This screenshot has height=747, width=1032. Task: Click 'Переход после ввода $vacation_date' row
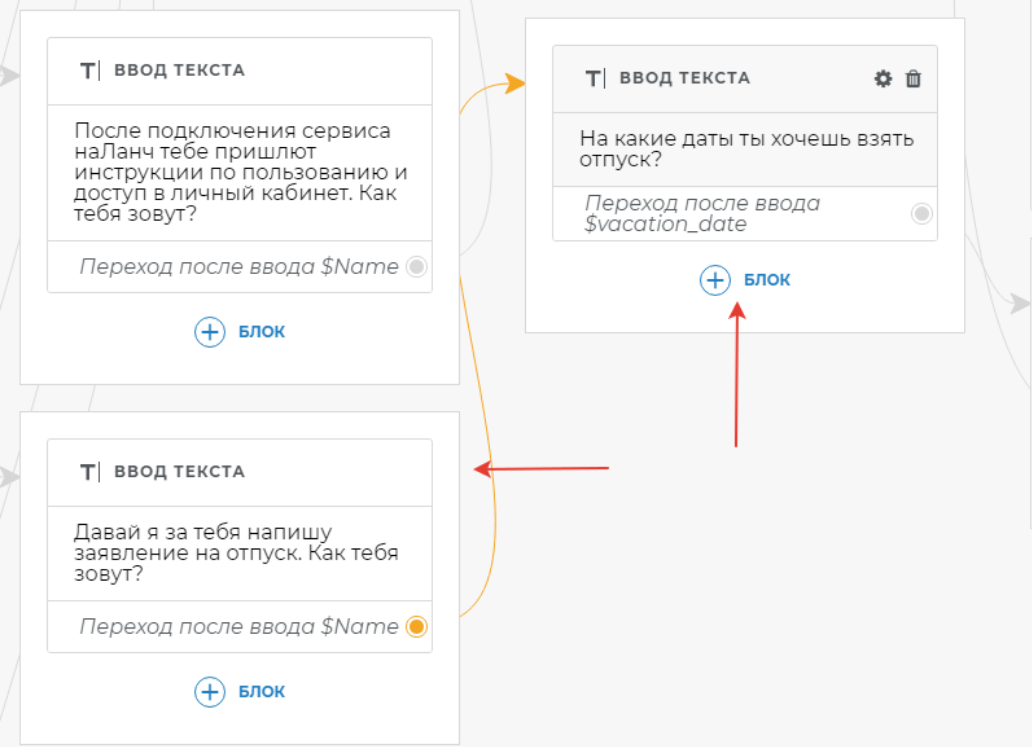tap(745, 214)
